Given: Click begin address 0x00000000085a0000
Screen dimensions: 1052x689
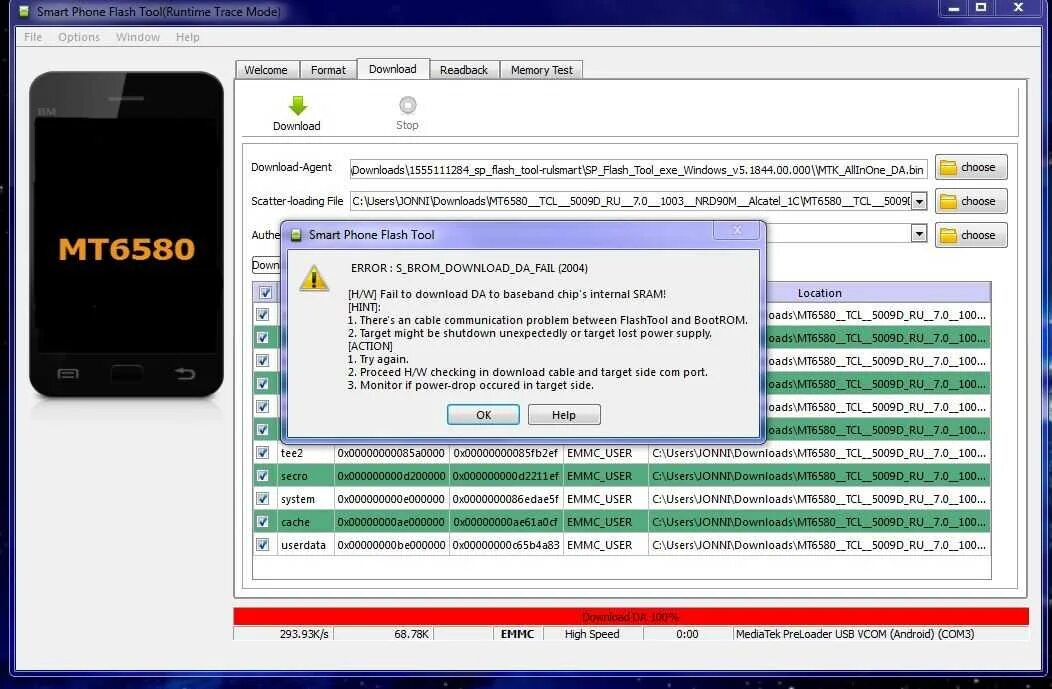Looking at the screenshot, I should pos(390,453).
